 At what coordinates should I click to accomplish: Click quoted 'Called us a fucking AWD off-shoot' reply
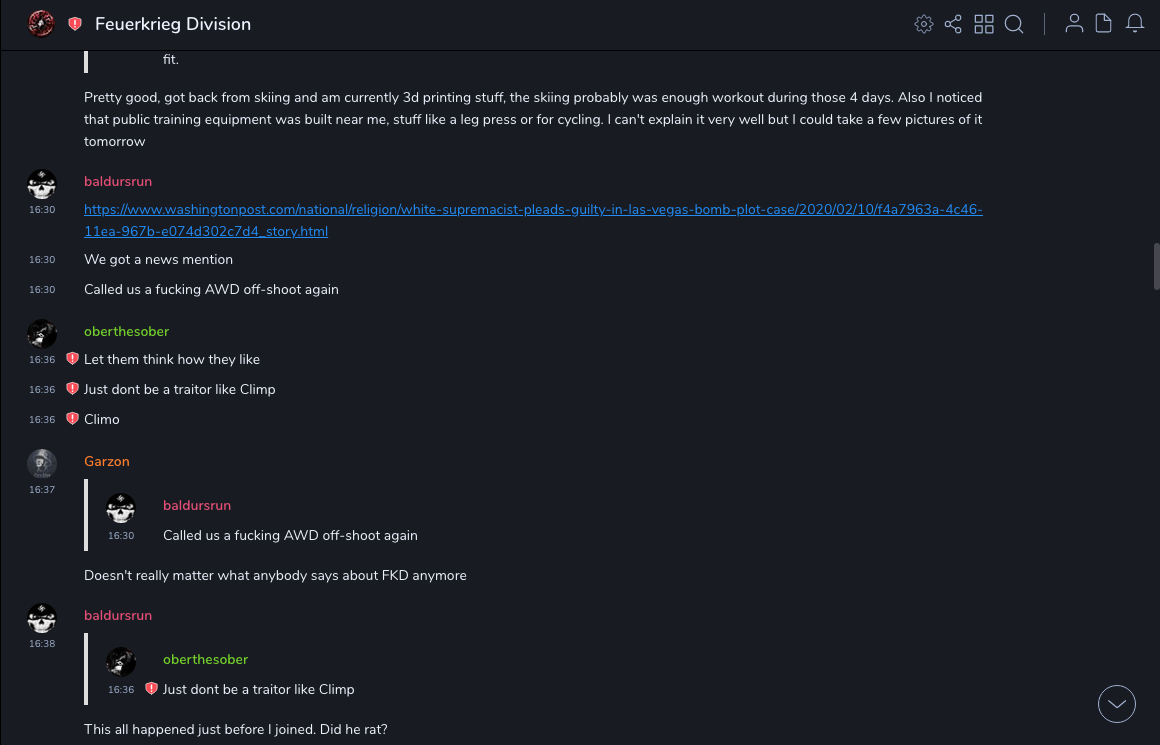pyautogui.click(x=290, y=535)
